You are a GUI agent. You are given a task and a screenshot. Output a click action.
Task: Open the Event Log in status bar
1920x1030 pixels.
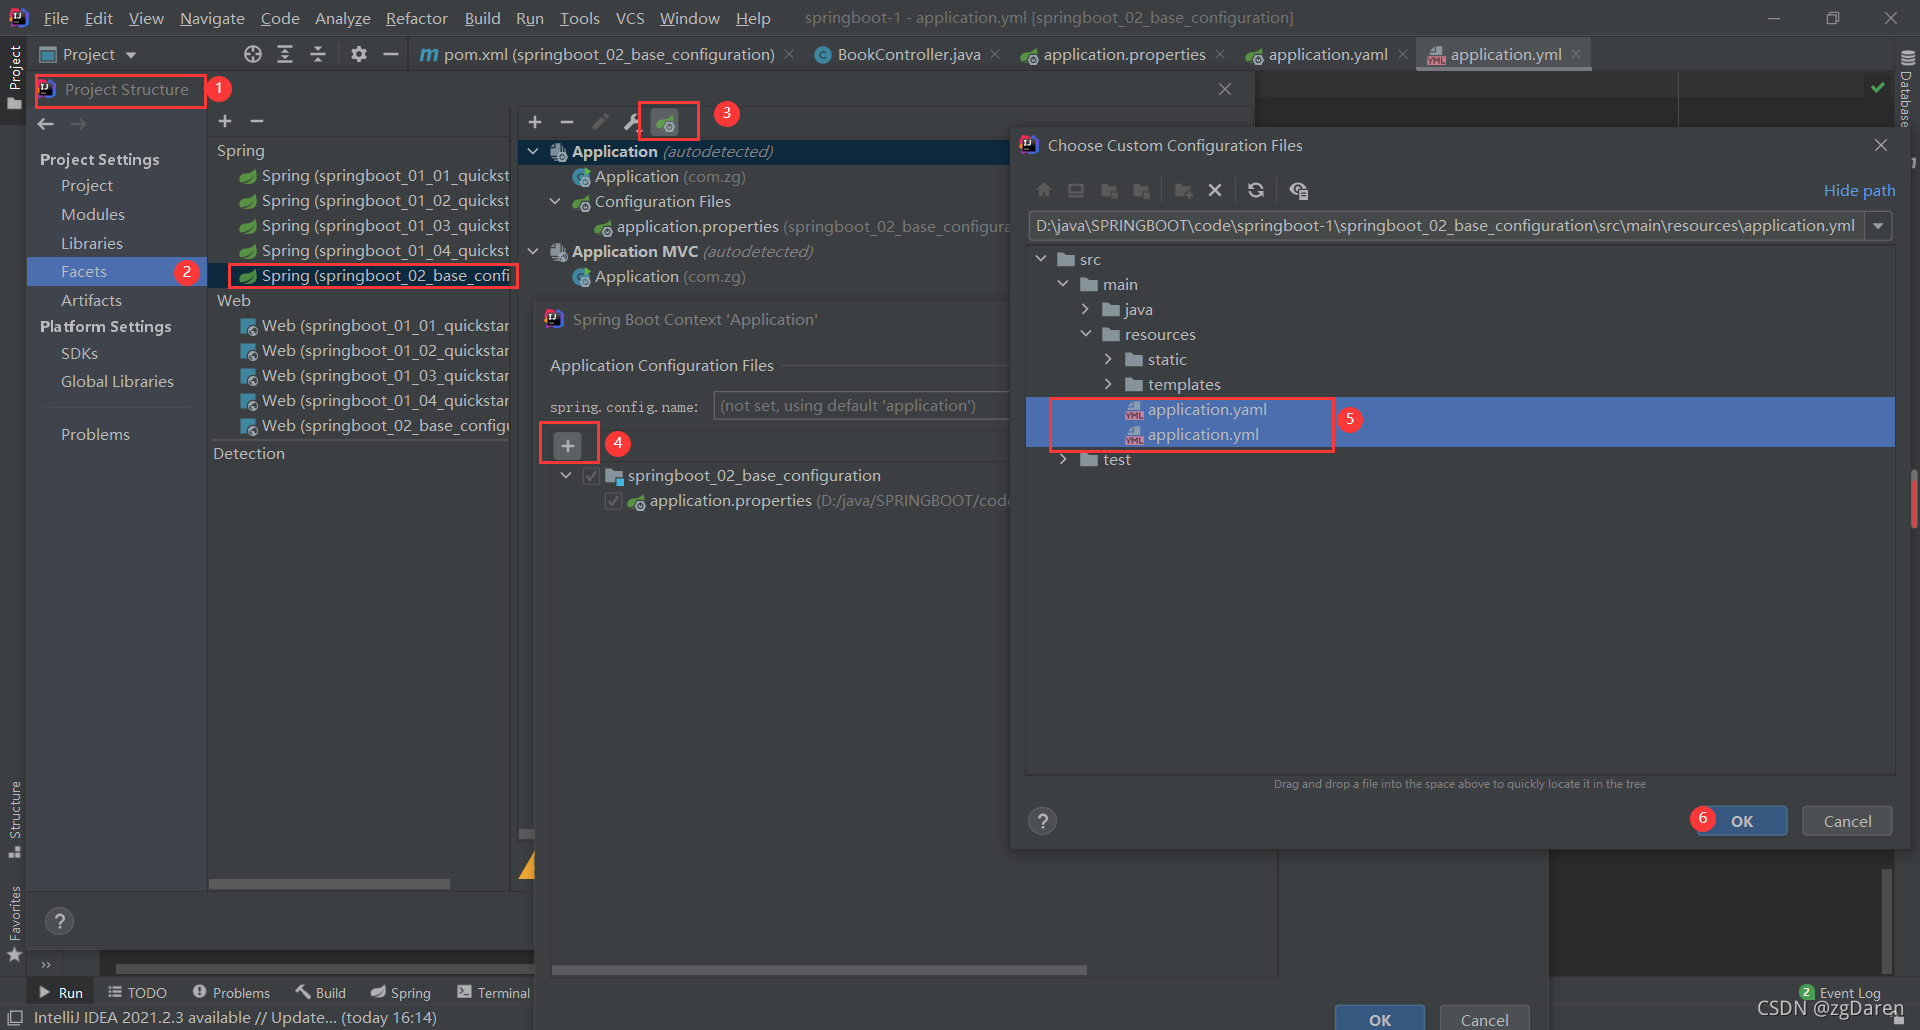pyautogui.click(x=1840, y=992)
